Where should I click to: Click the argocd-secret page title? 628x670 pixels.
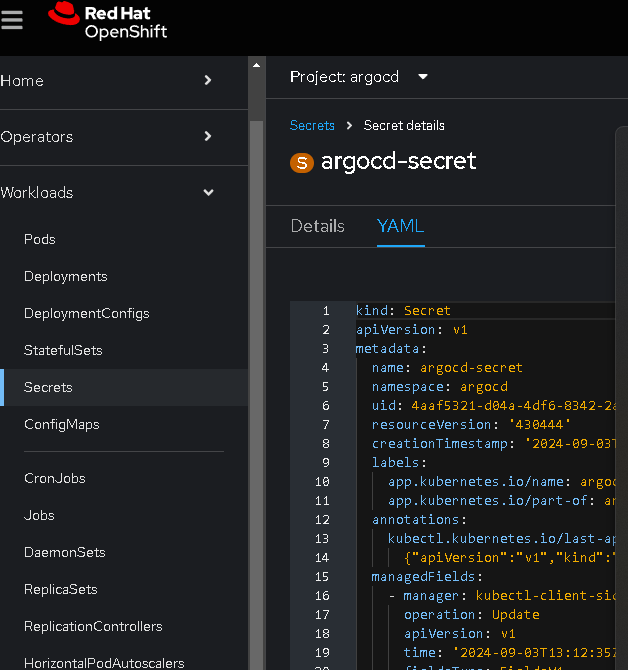[399, 162]
